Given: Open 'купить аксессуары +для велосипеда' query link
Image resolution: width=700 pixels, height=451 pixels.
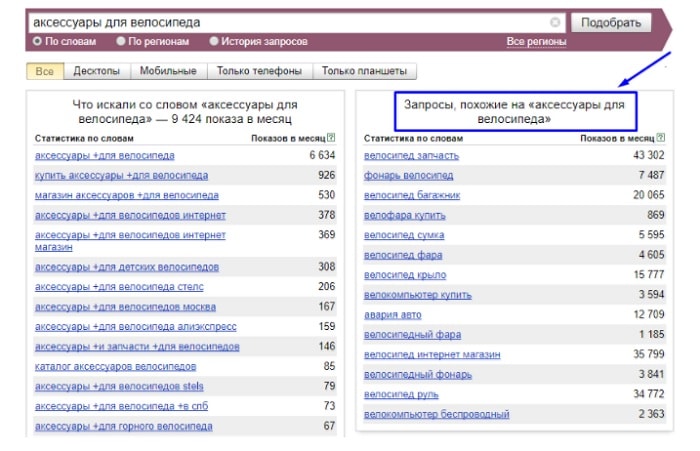Looking at the screenshot, I should coord(122,175).
